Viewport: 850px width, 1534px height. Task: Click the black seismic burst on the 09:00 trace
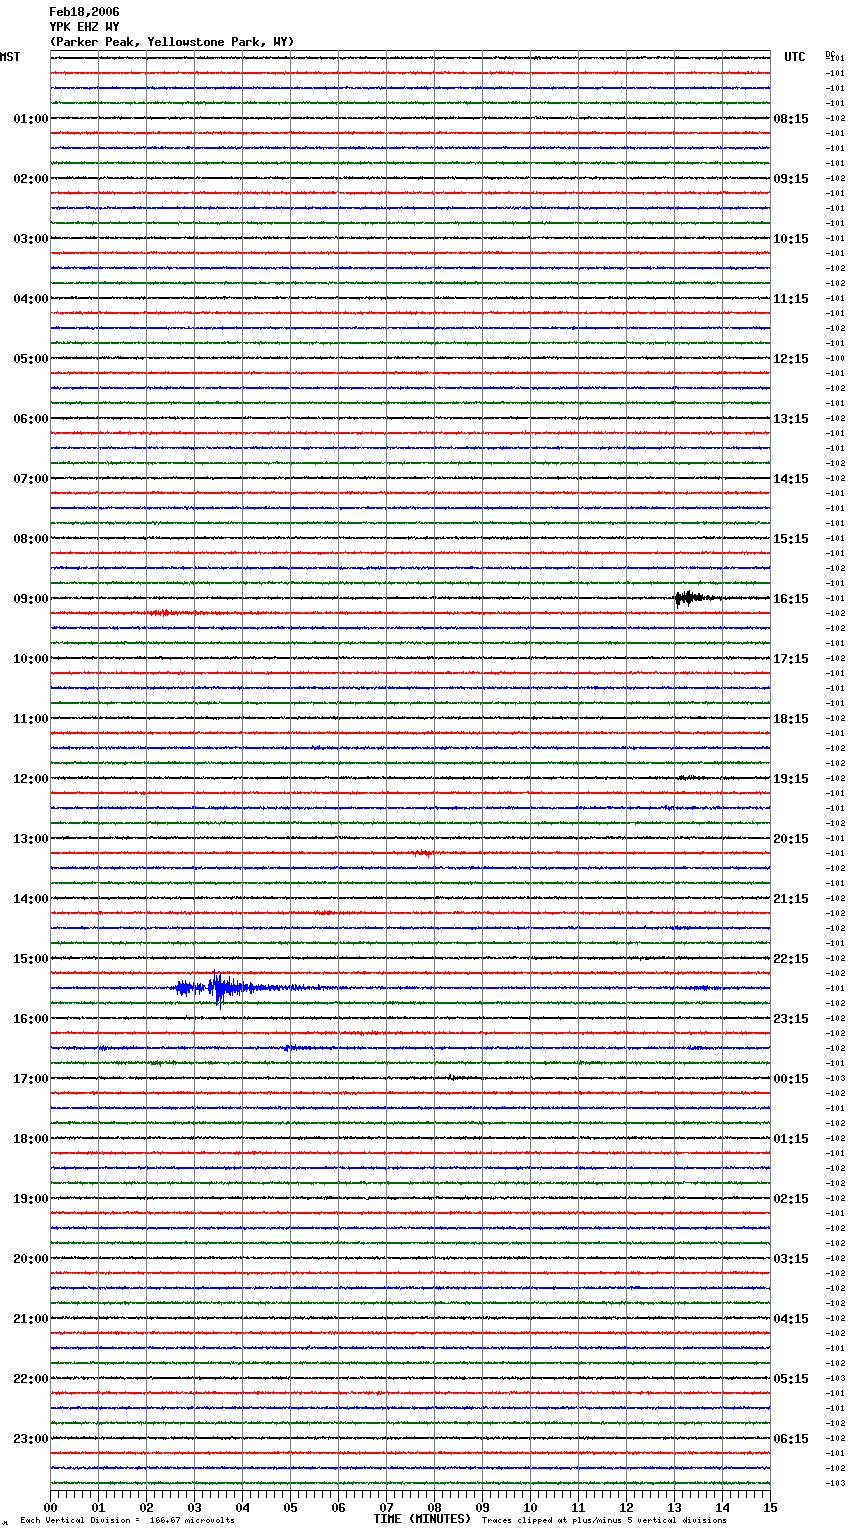[696, 598]
